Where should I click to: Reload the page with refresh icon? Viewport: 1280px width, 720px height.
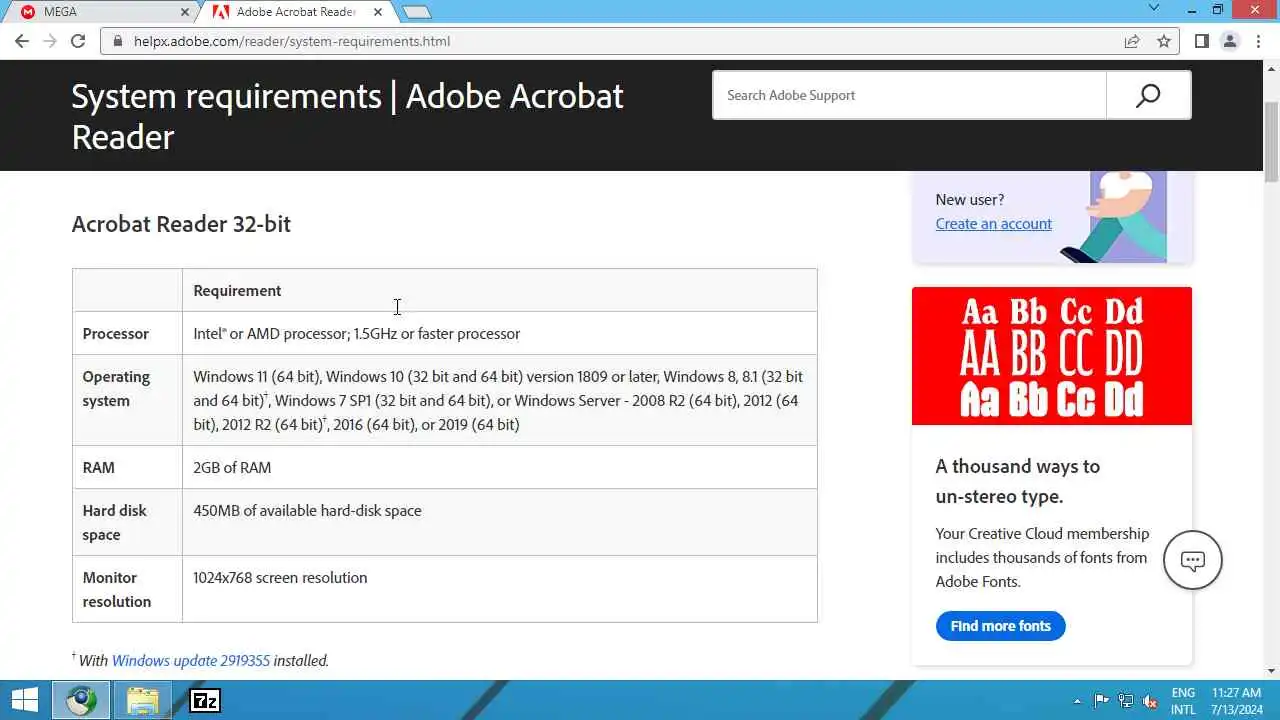point(78,41)
